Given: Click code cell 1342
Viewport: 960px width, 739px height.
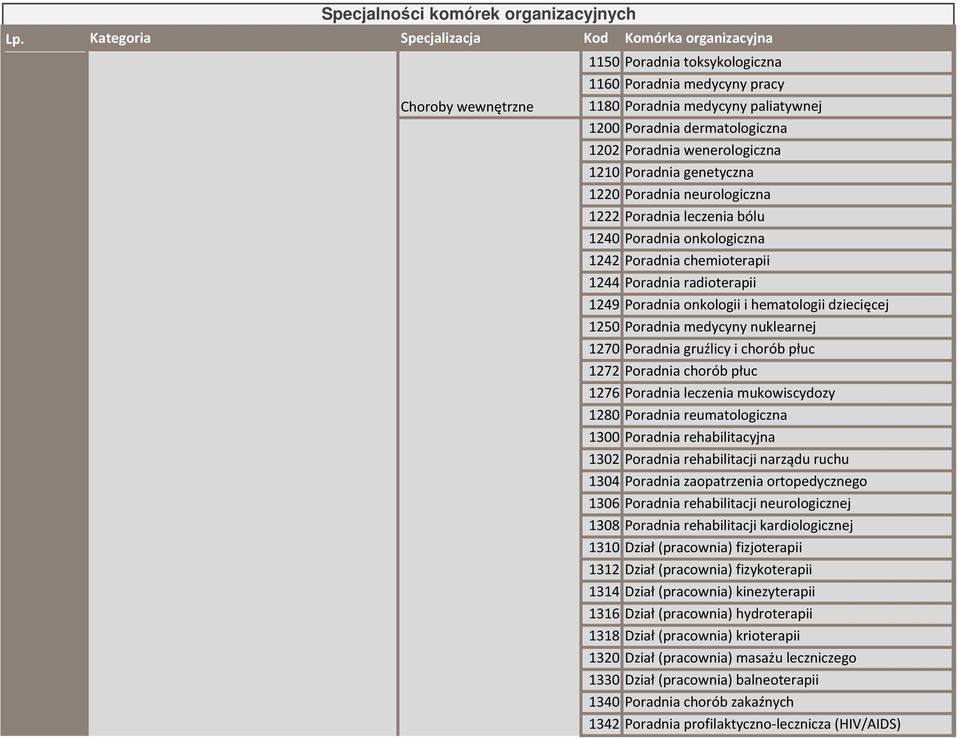Looking at the screenshot, I should (x=601, y=723).
